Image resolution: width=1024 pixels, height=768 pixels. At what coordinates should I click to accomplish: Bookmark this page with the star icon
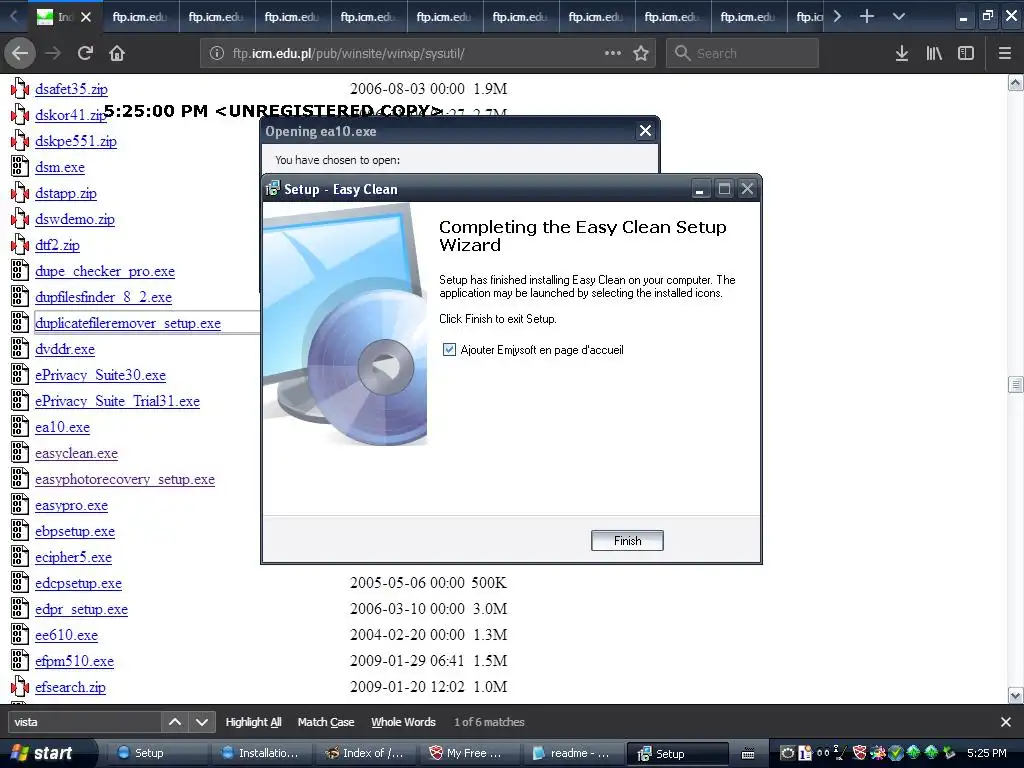coord(641,53)
